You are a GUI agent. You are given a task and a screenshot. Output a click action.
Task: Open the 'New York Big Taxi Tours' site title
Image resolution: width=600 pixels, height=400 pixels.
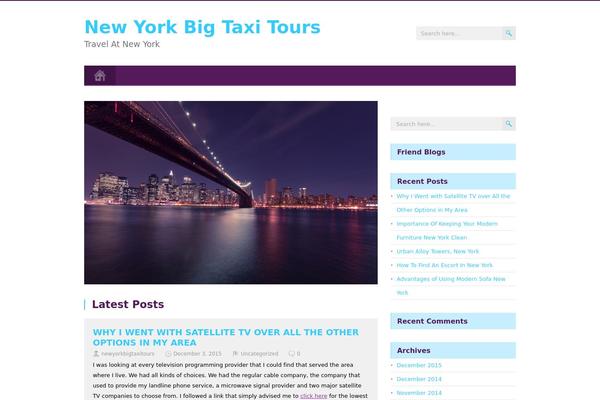[x=202, y=27]
